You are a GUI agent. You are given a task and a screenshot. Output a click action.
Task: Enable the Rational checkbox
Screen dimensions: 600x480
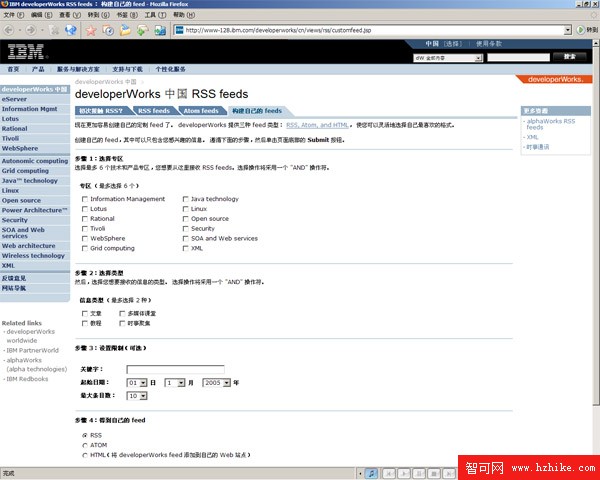85,219
